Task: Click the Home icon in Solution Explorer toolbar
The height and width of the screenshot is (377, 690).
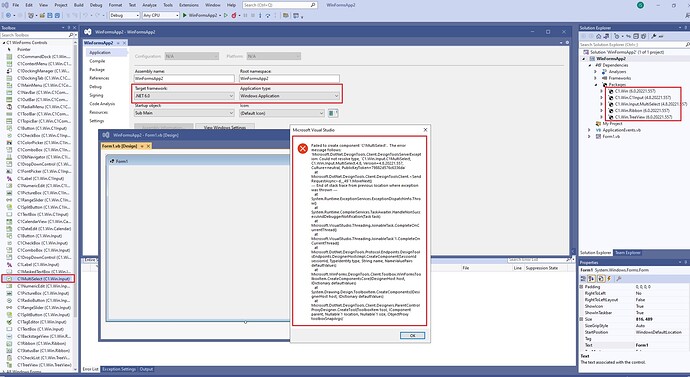Action: [598, 36]
